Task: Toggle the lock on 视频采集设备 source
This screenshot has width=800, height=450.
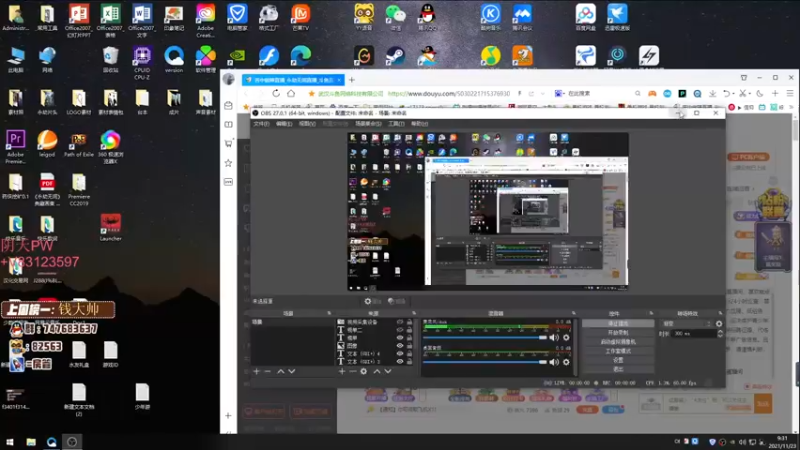Action: click(409, 322)
